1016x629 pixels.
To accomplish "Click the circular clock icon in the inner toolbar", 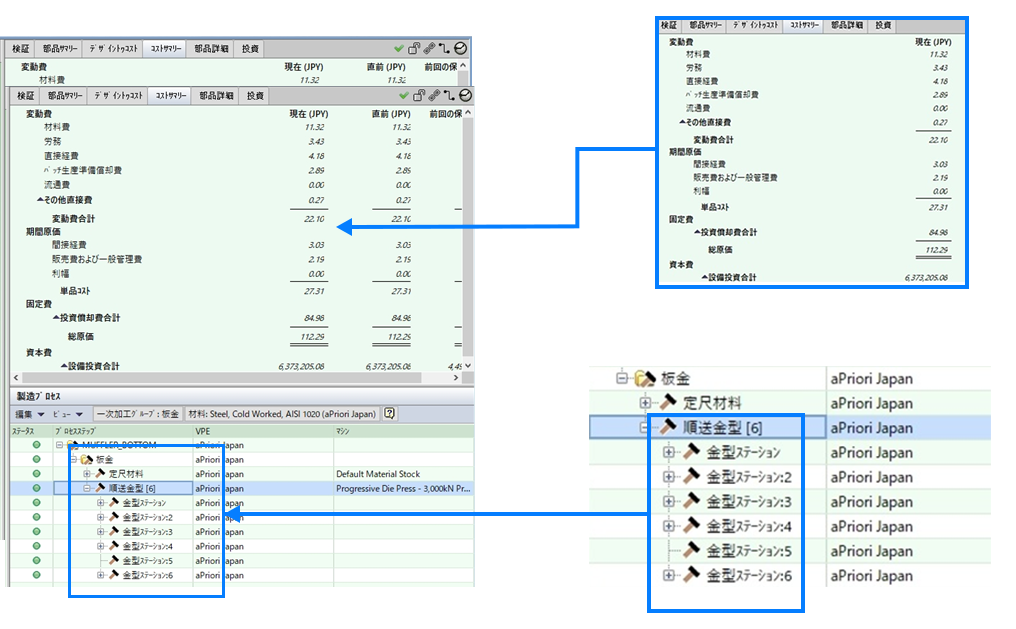I will point(465,95).
